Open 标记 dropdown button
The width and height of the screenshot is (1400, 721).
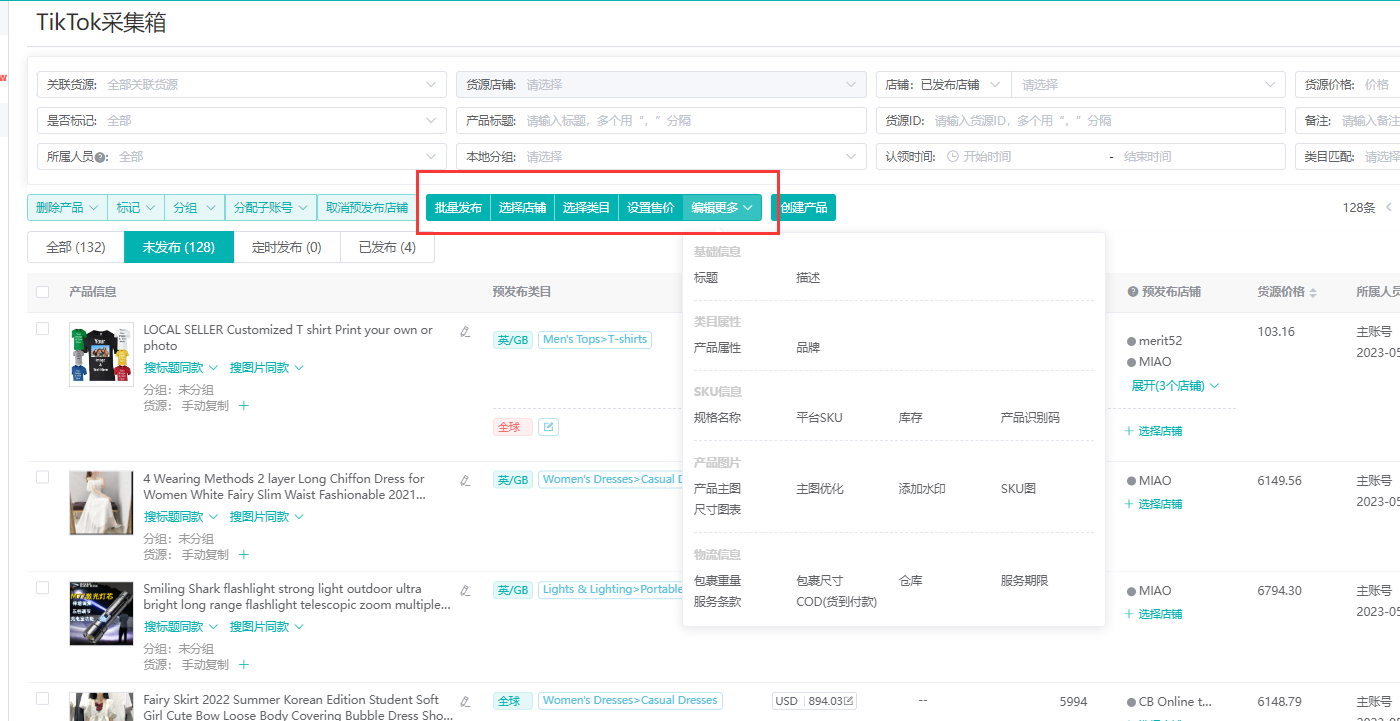tap(136, 208)
